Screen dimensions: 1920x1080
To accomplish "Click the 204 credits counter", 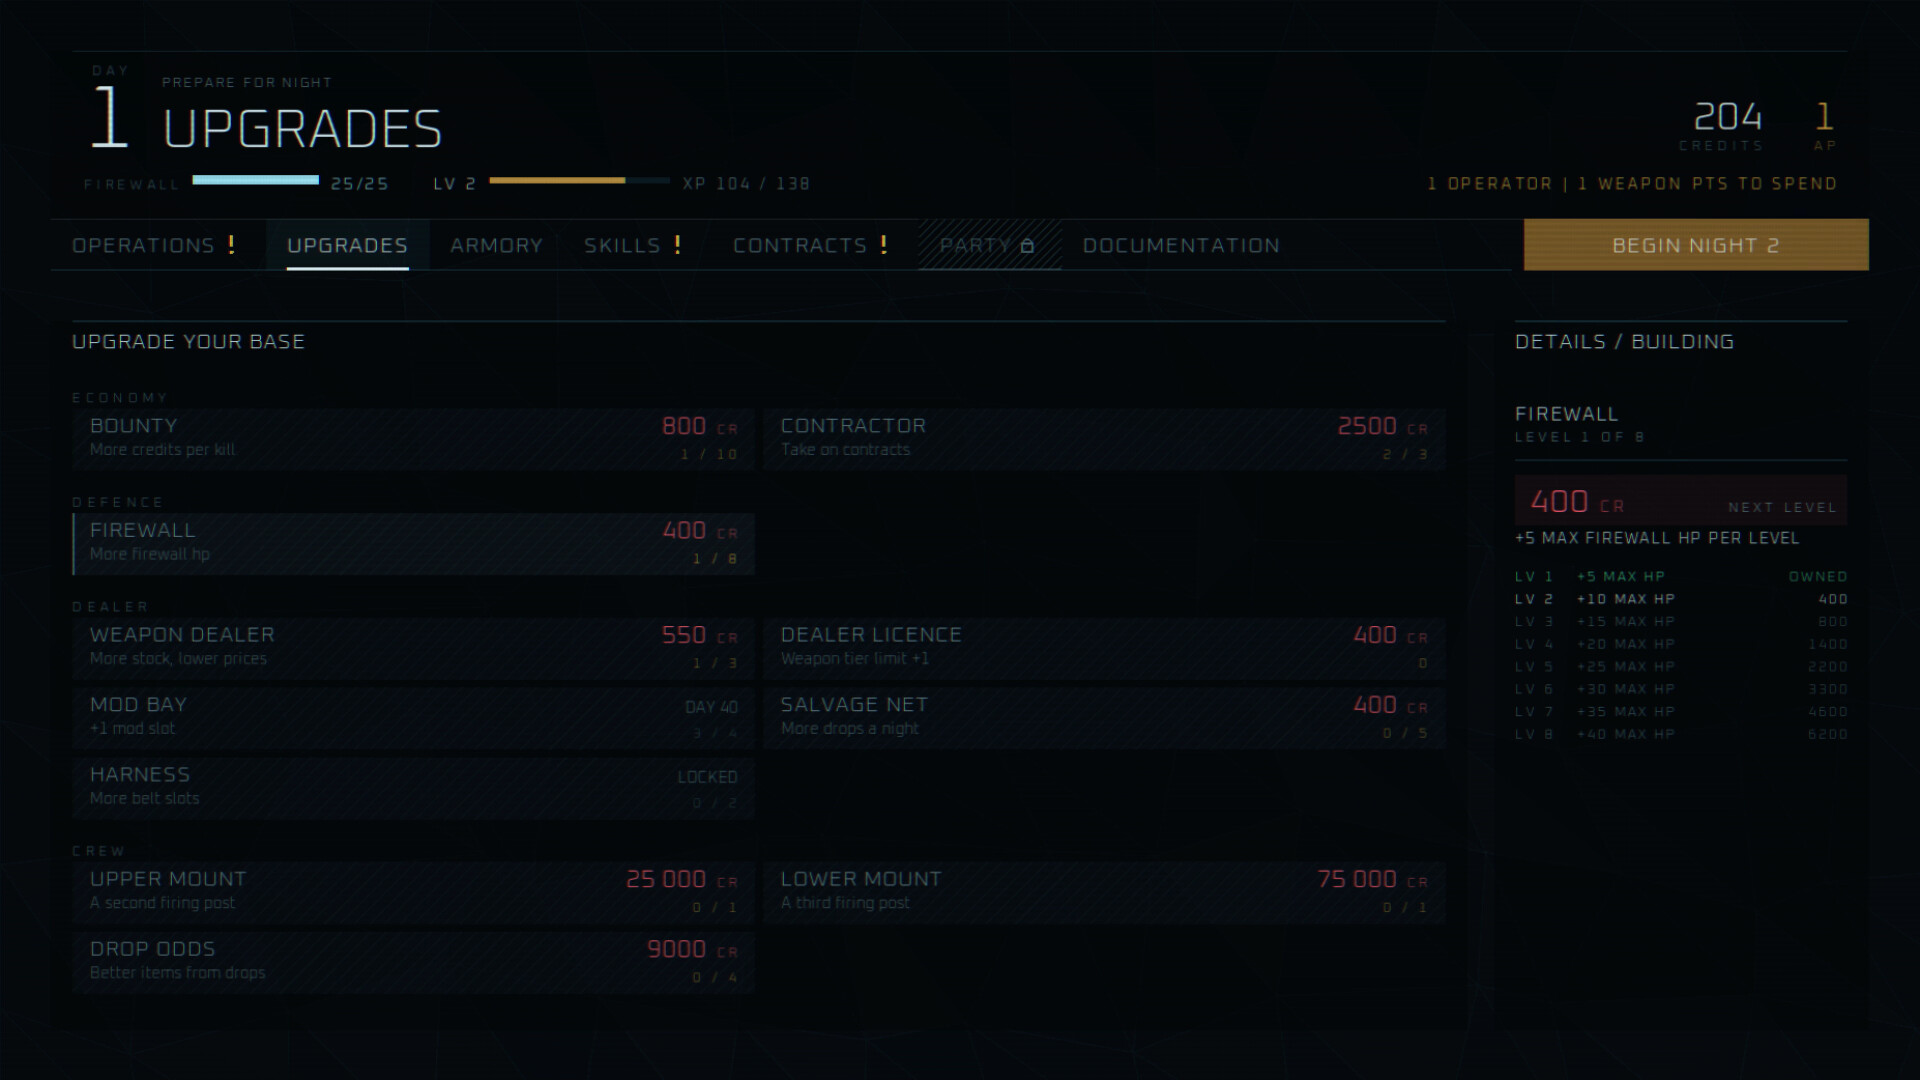I will click(1727, 117).
